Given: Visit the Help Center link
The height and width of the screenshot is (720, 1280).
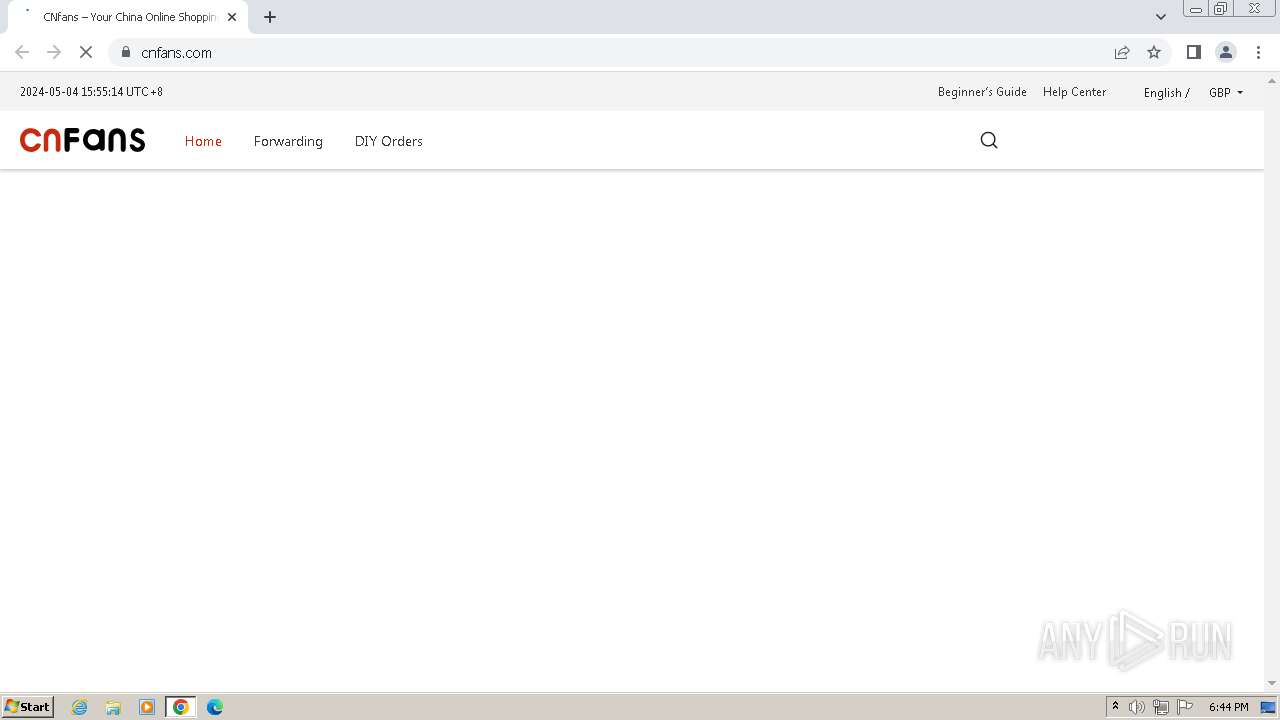Looking at the screenshot, I should pos(1075,92).
